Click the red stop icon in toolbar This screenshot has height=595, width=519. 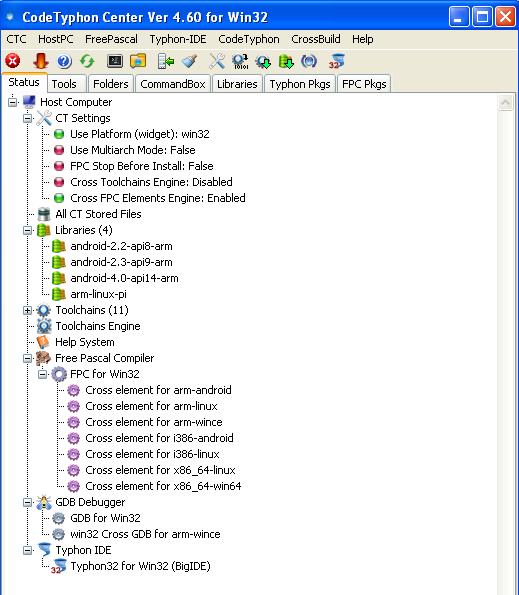point(13,61)
